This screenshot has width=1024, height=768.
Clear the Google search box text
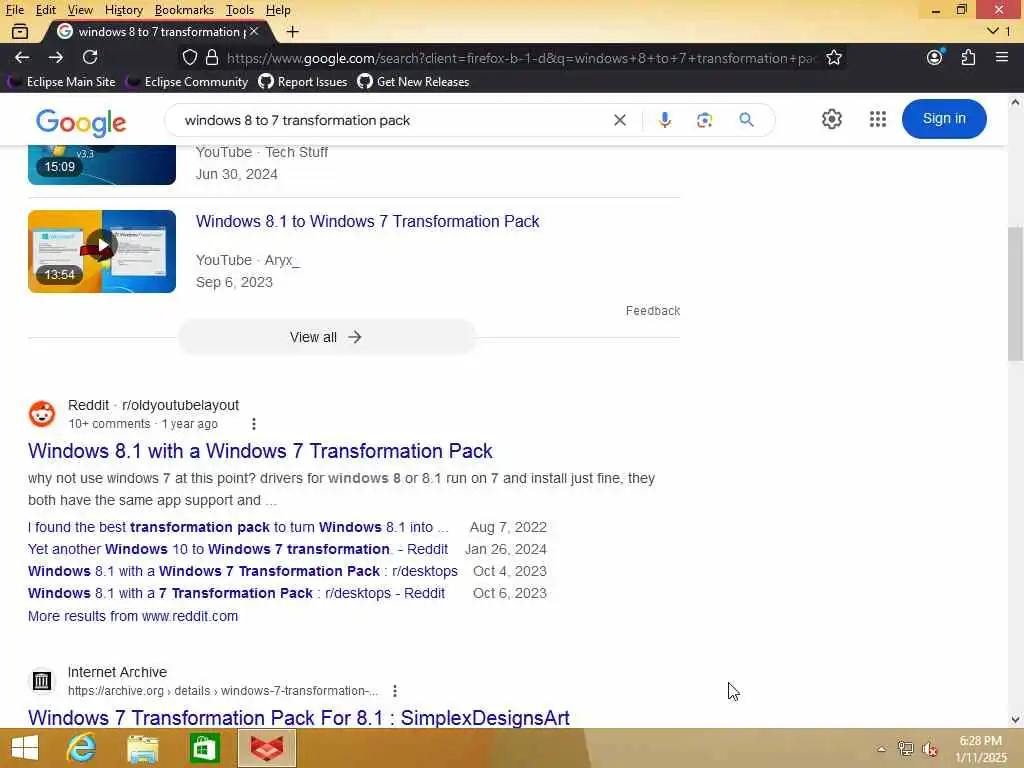(x=620, y=120)
